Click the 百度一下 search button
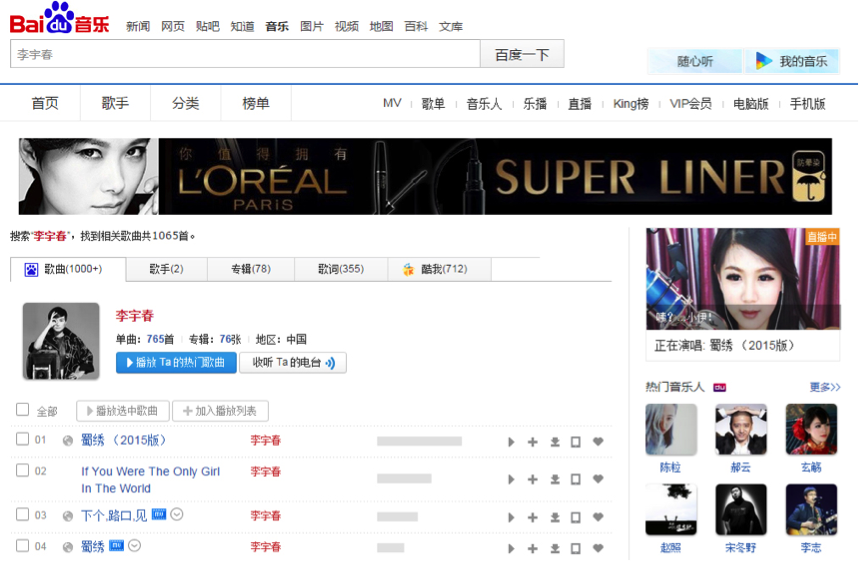The image size is (859, 561). coord(522,54)
